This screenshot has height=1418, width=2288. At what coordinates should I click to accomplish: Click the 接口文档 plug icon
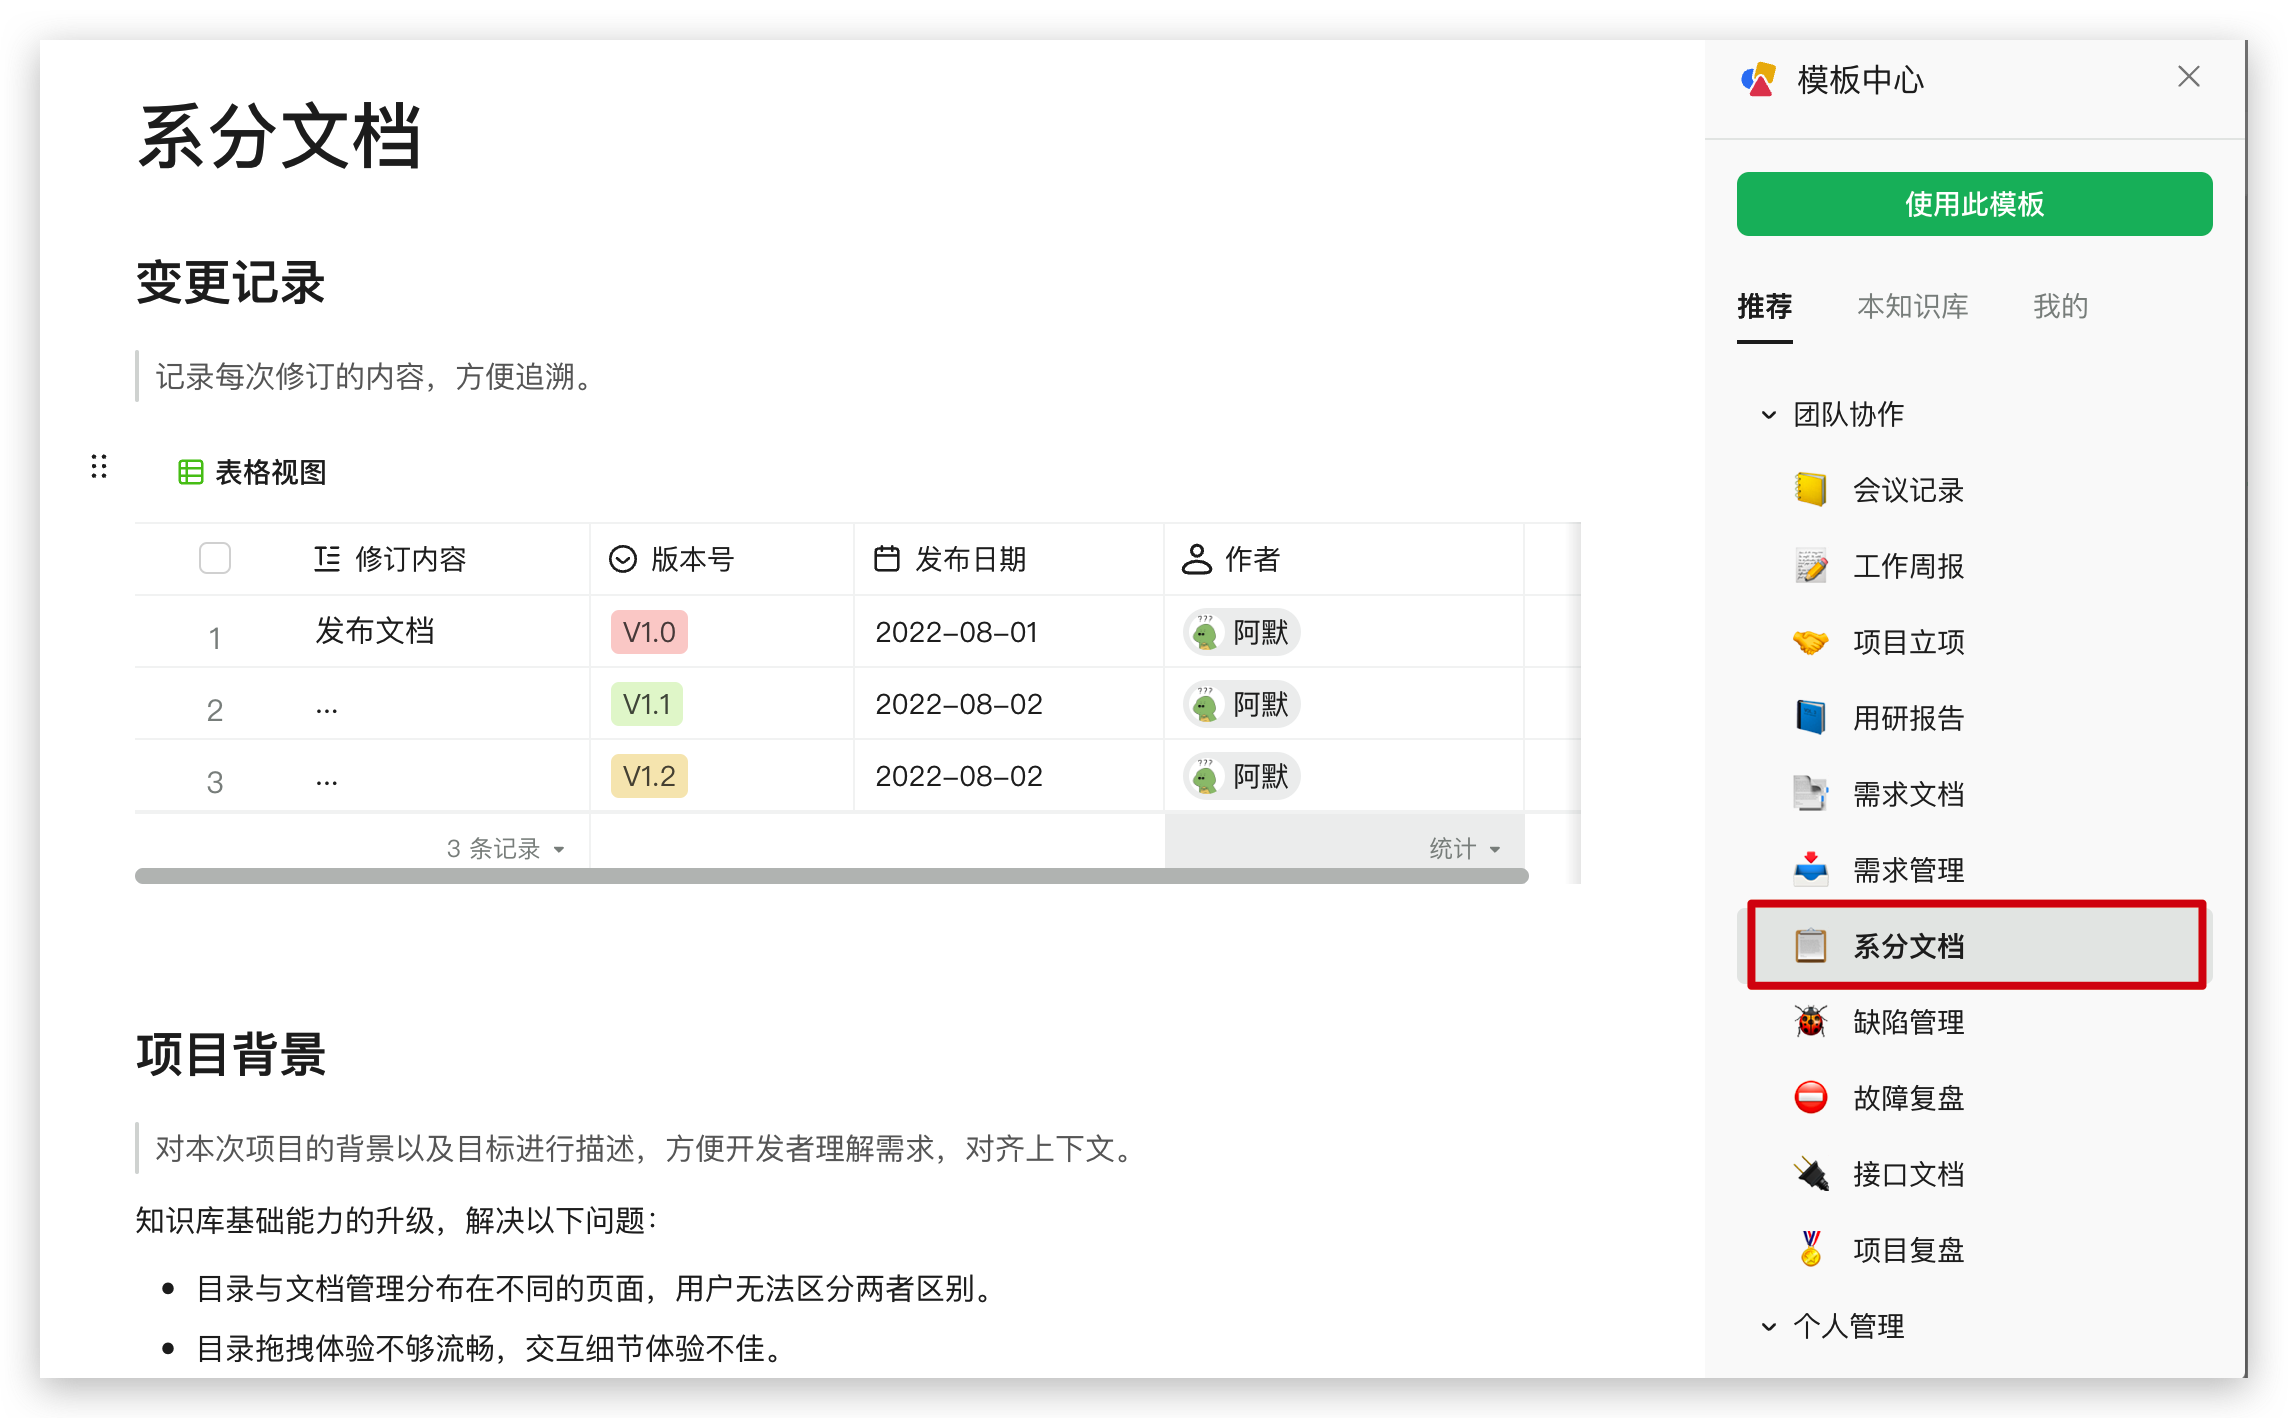(1810, 1174)
